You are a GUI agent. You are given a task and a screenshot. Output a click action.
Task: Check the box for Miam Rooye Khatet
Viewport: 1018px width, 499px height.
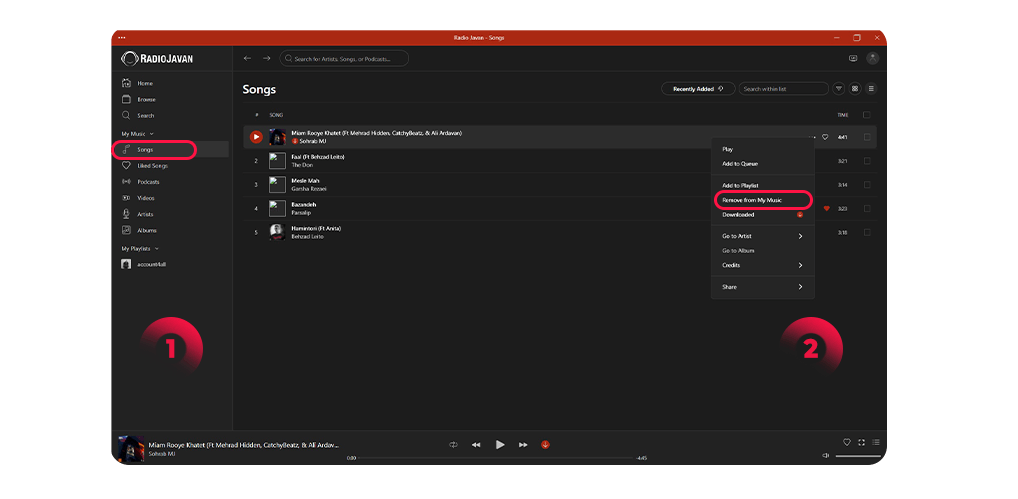pyautogui.click(x=867, y=137)
